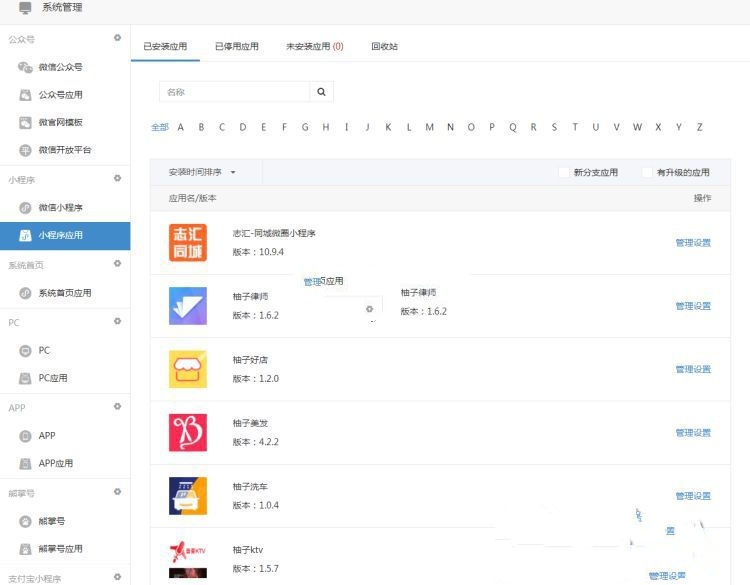Click the gear icon beside APP section

point(117,407)
